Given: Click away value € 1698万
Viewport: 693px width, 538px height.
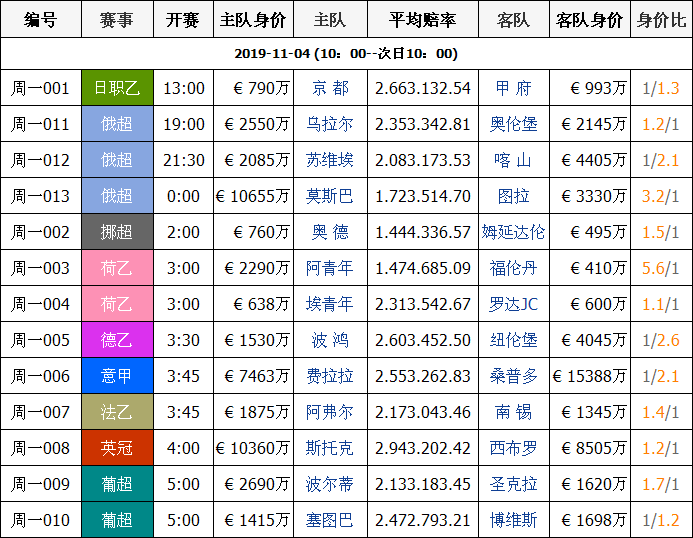Looking at the screenshot, I should [594, 520].
